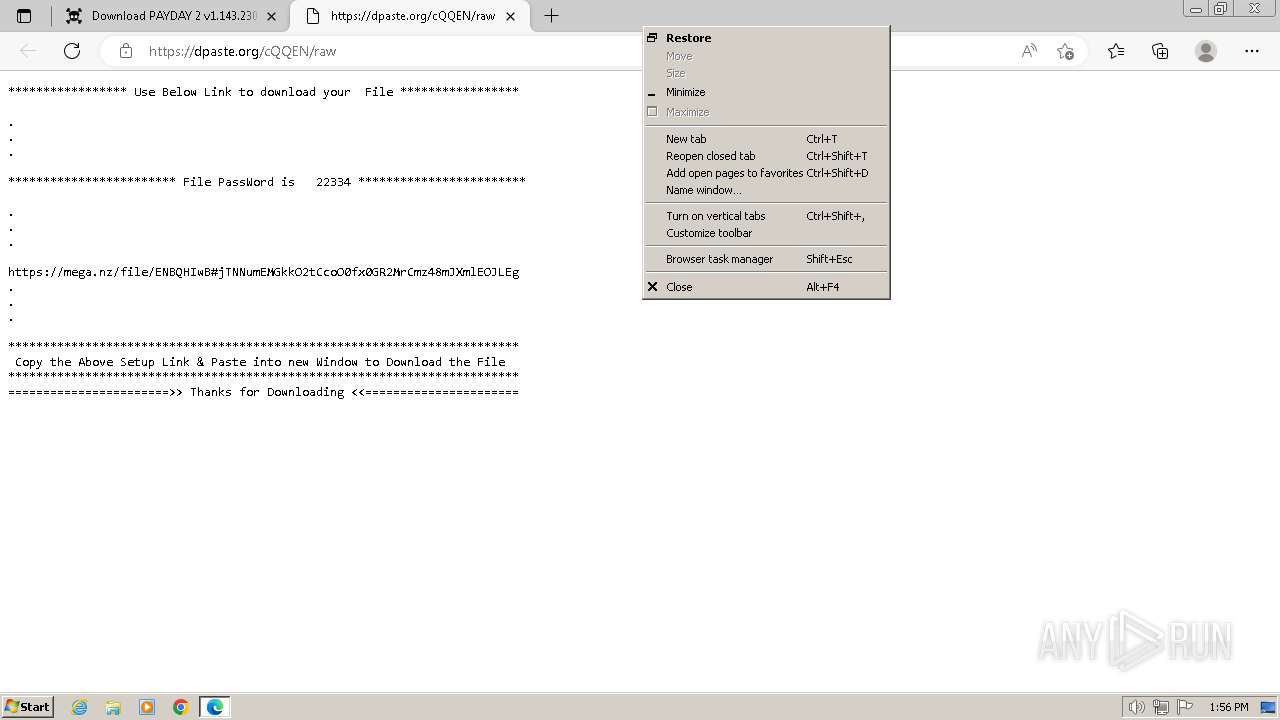Open network connection tray icon
This screenshot has width=1280, height=720.
point(1161,707)
